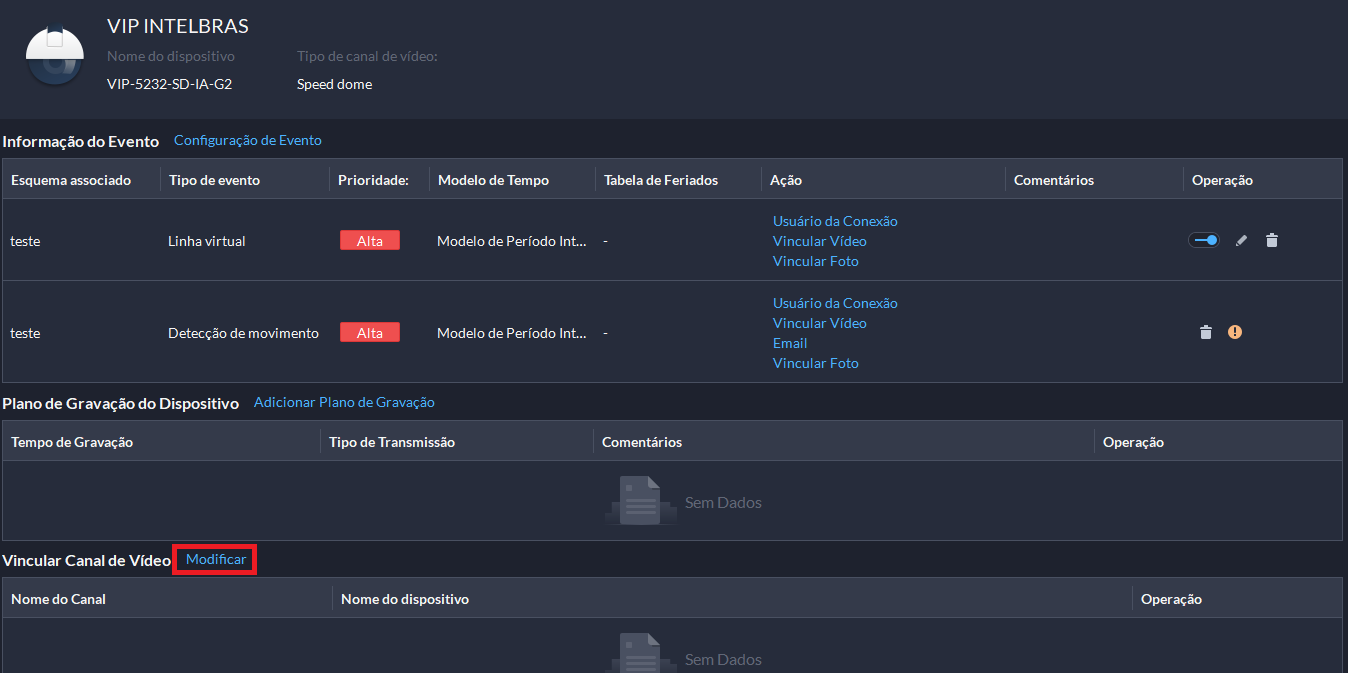1348x673 pixels.
Task: Open Email action in Detecção de movimento row
Action: (790, 343)
